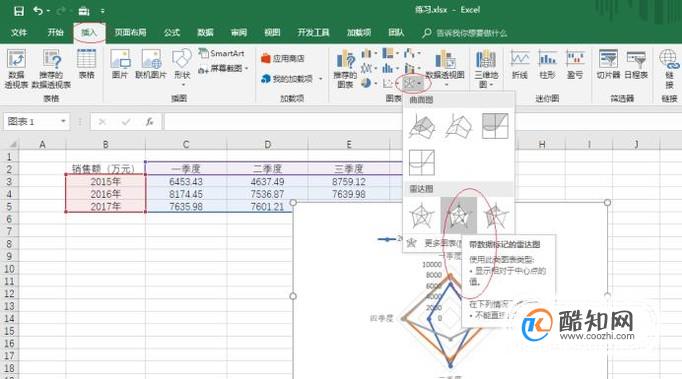Open the statistic histogram chart insert menu
The image size is (682, 379).
point(390,68)
